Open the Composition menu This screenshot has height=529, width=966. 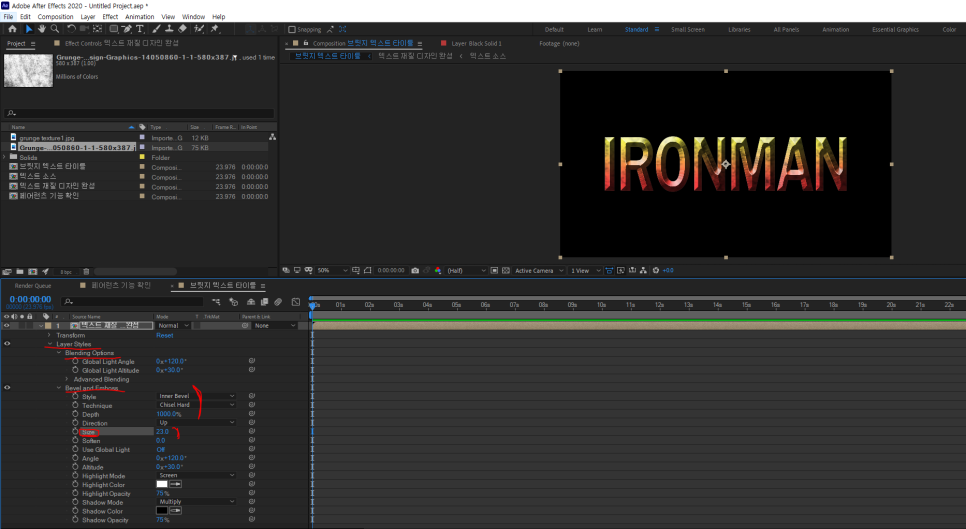tap(55, 17)
